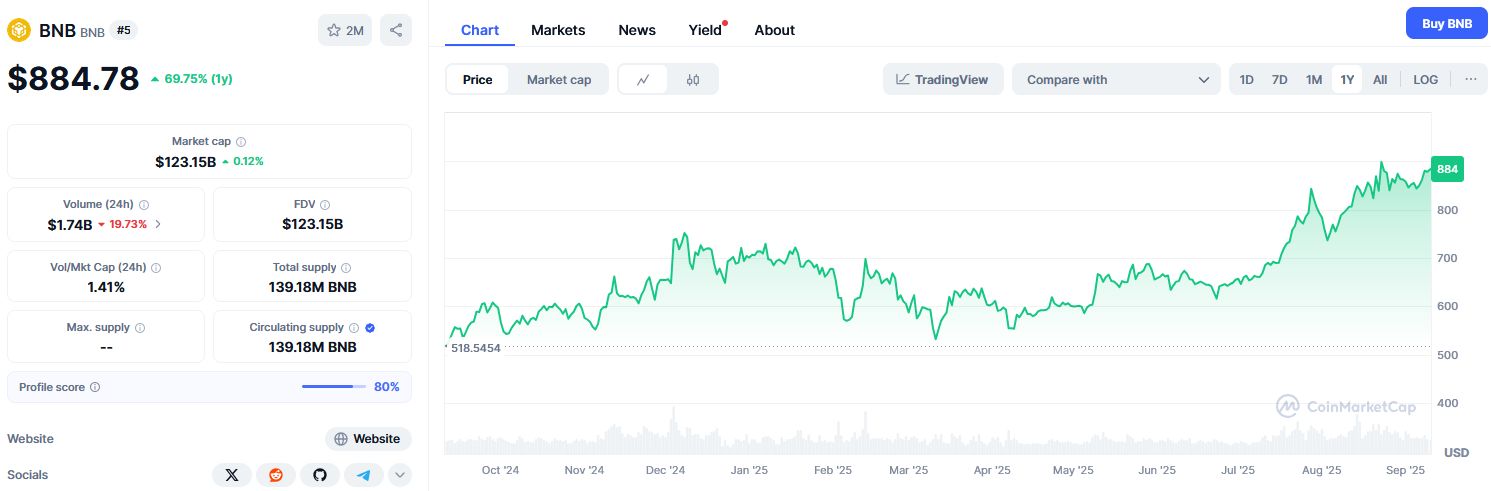The height and width of the screenshot is (491, 1491).
Task: Click the Jan '25 axis label
Action: [x=748, y=470]
